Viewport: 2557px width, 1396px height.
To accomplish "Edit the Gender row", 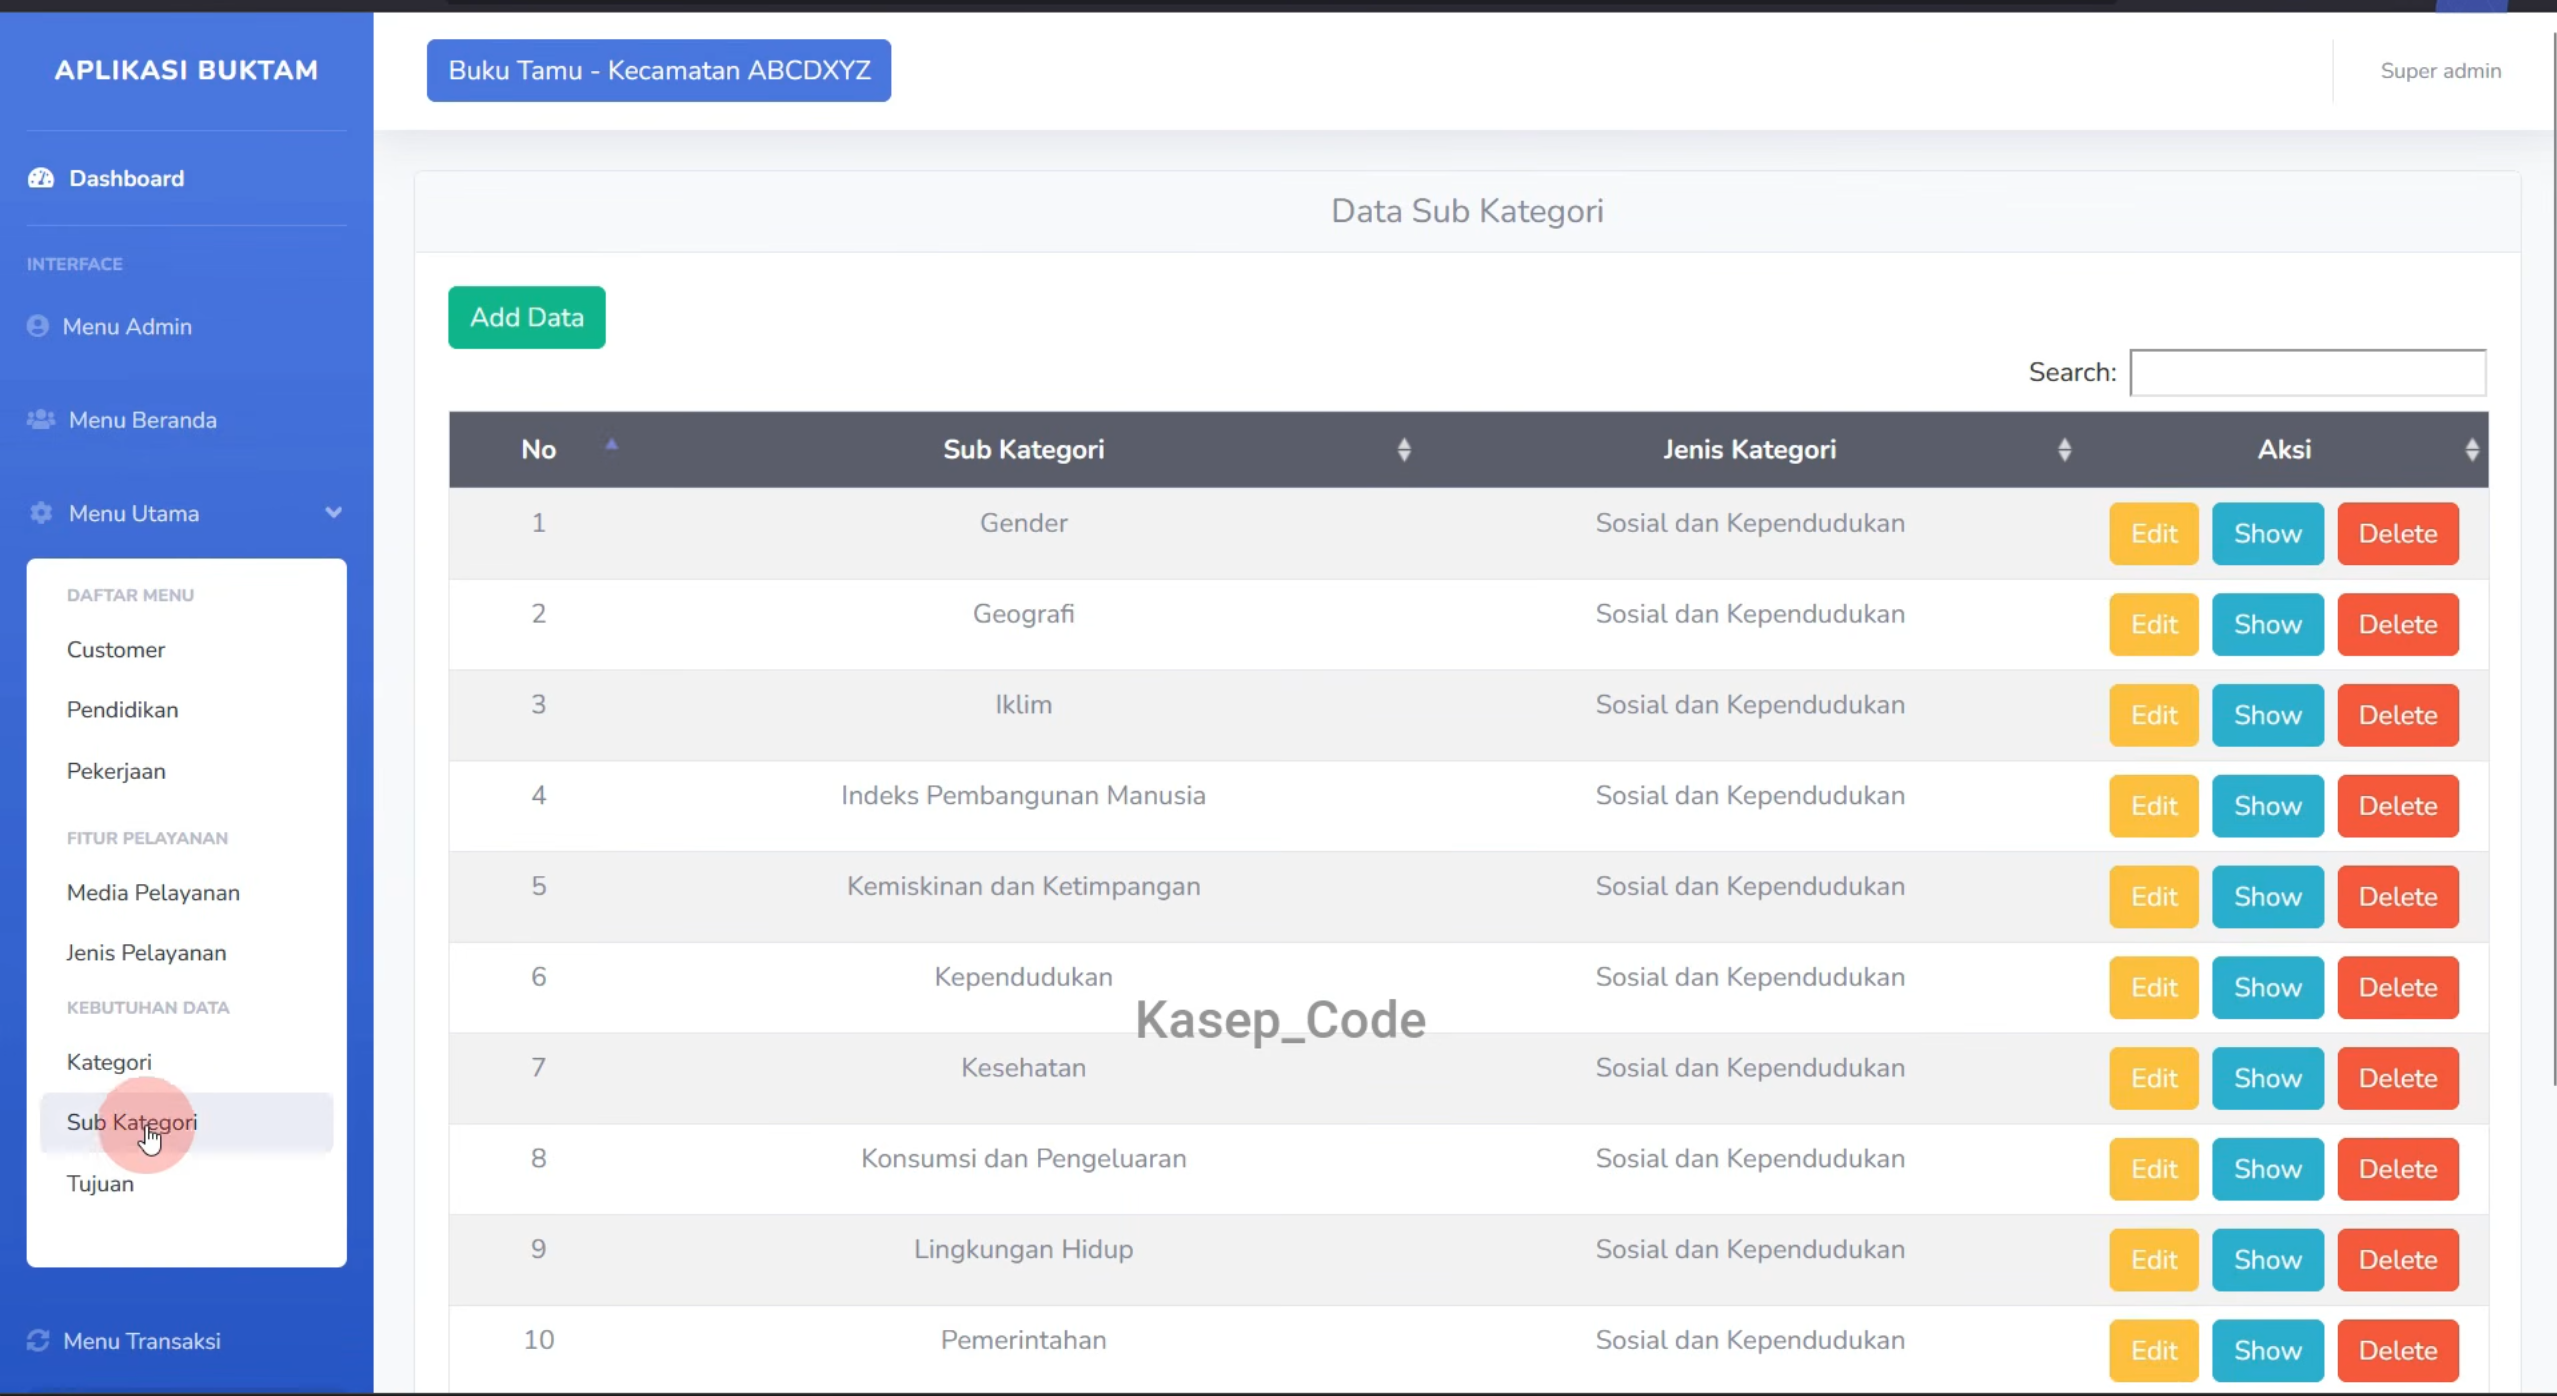I will (2154, 534).
